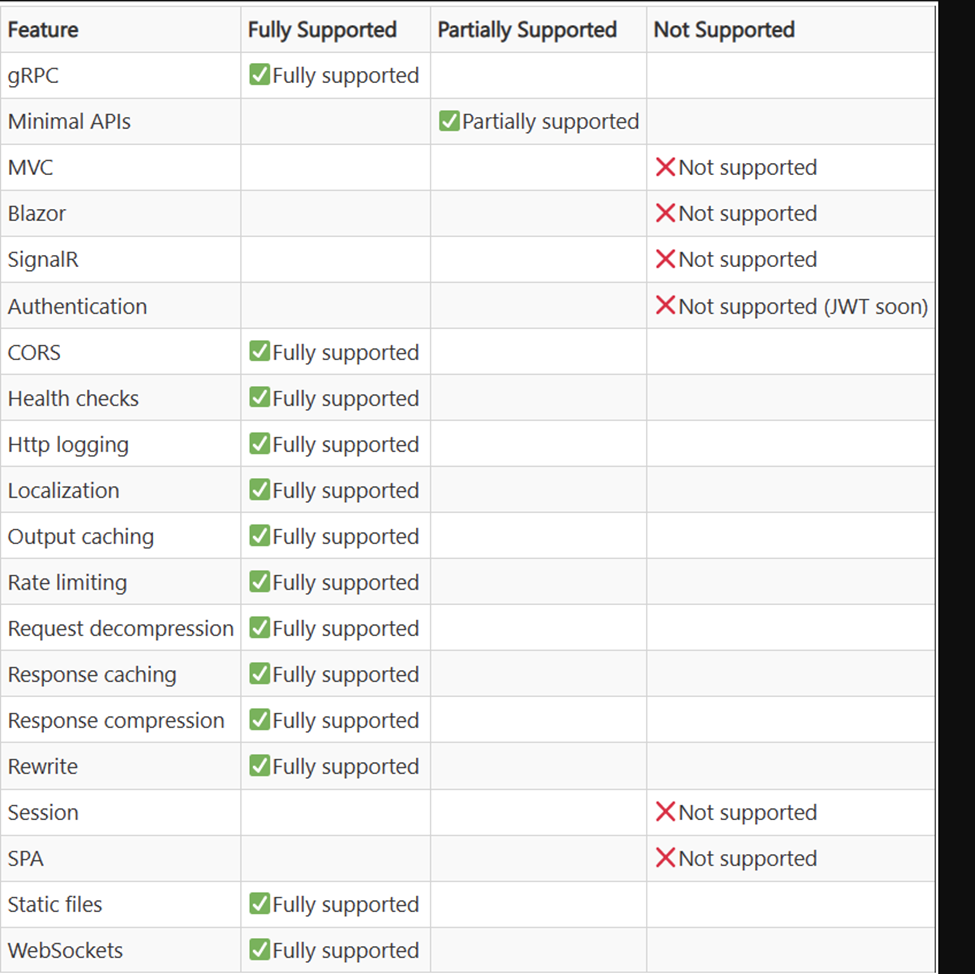Click the red X in Session row
The image size is (975, 974).
click(665, 812)
